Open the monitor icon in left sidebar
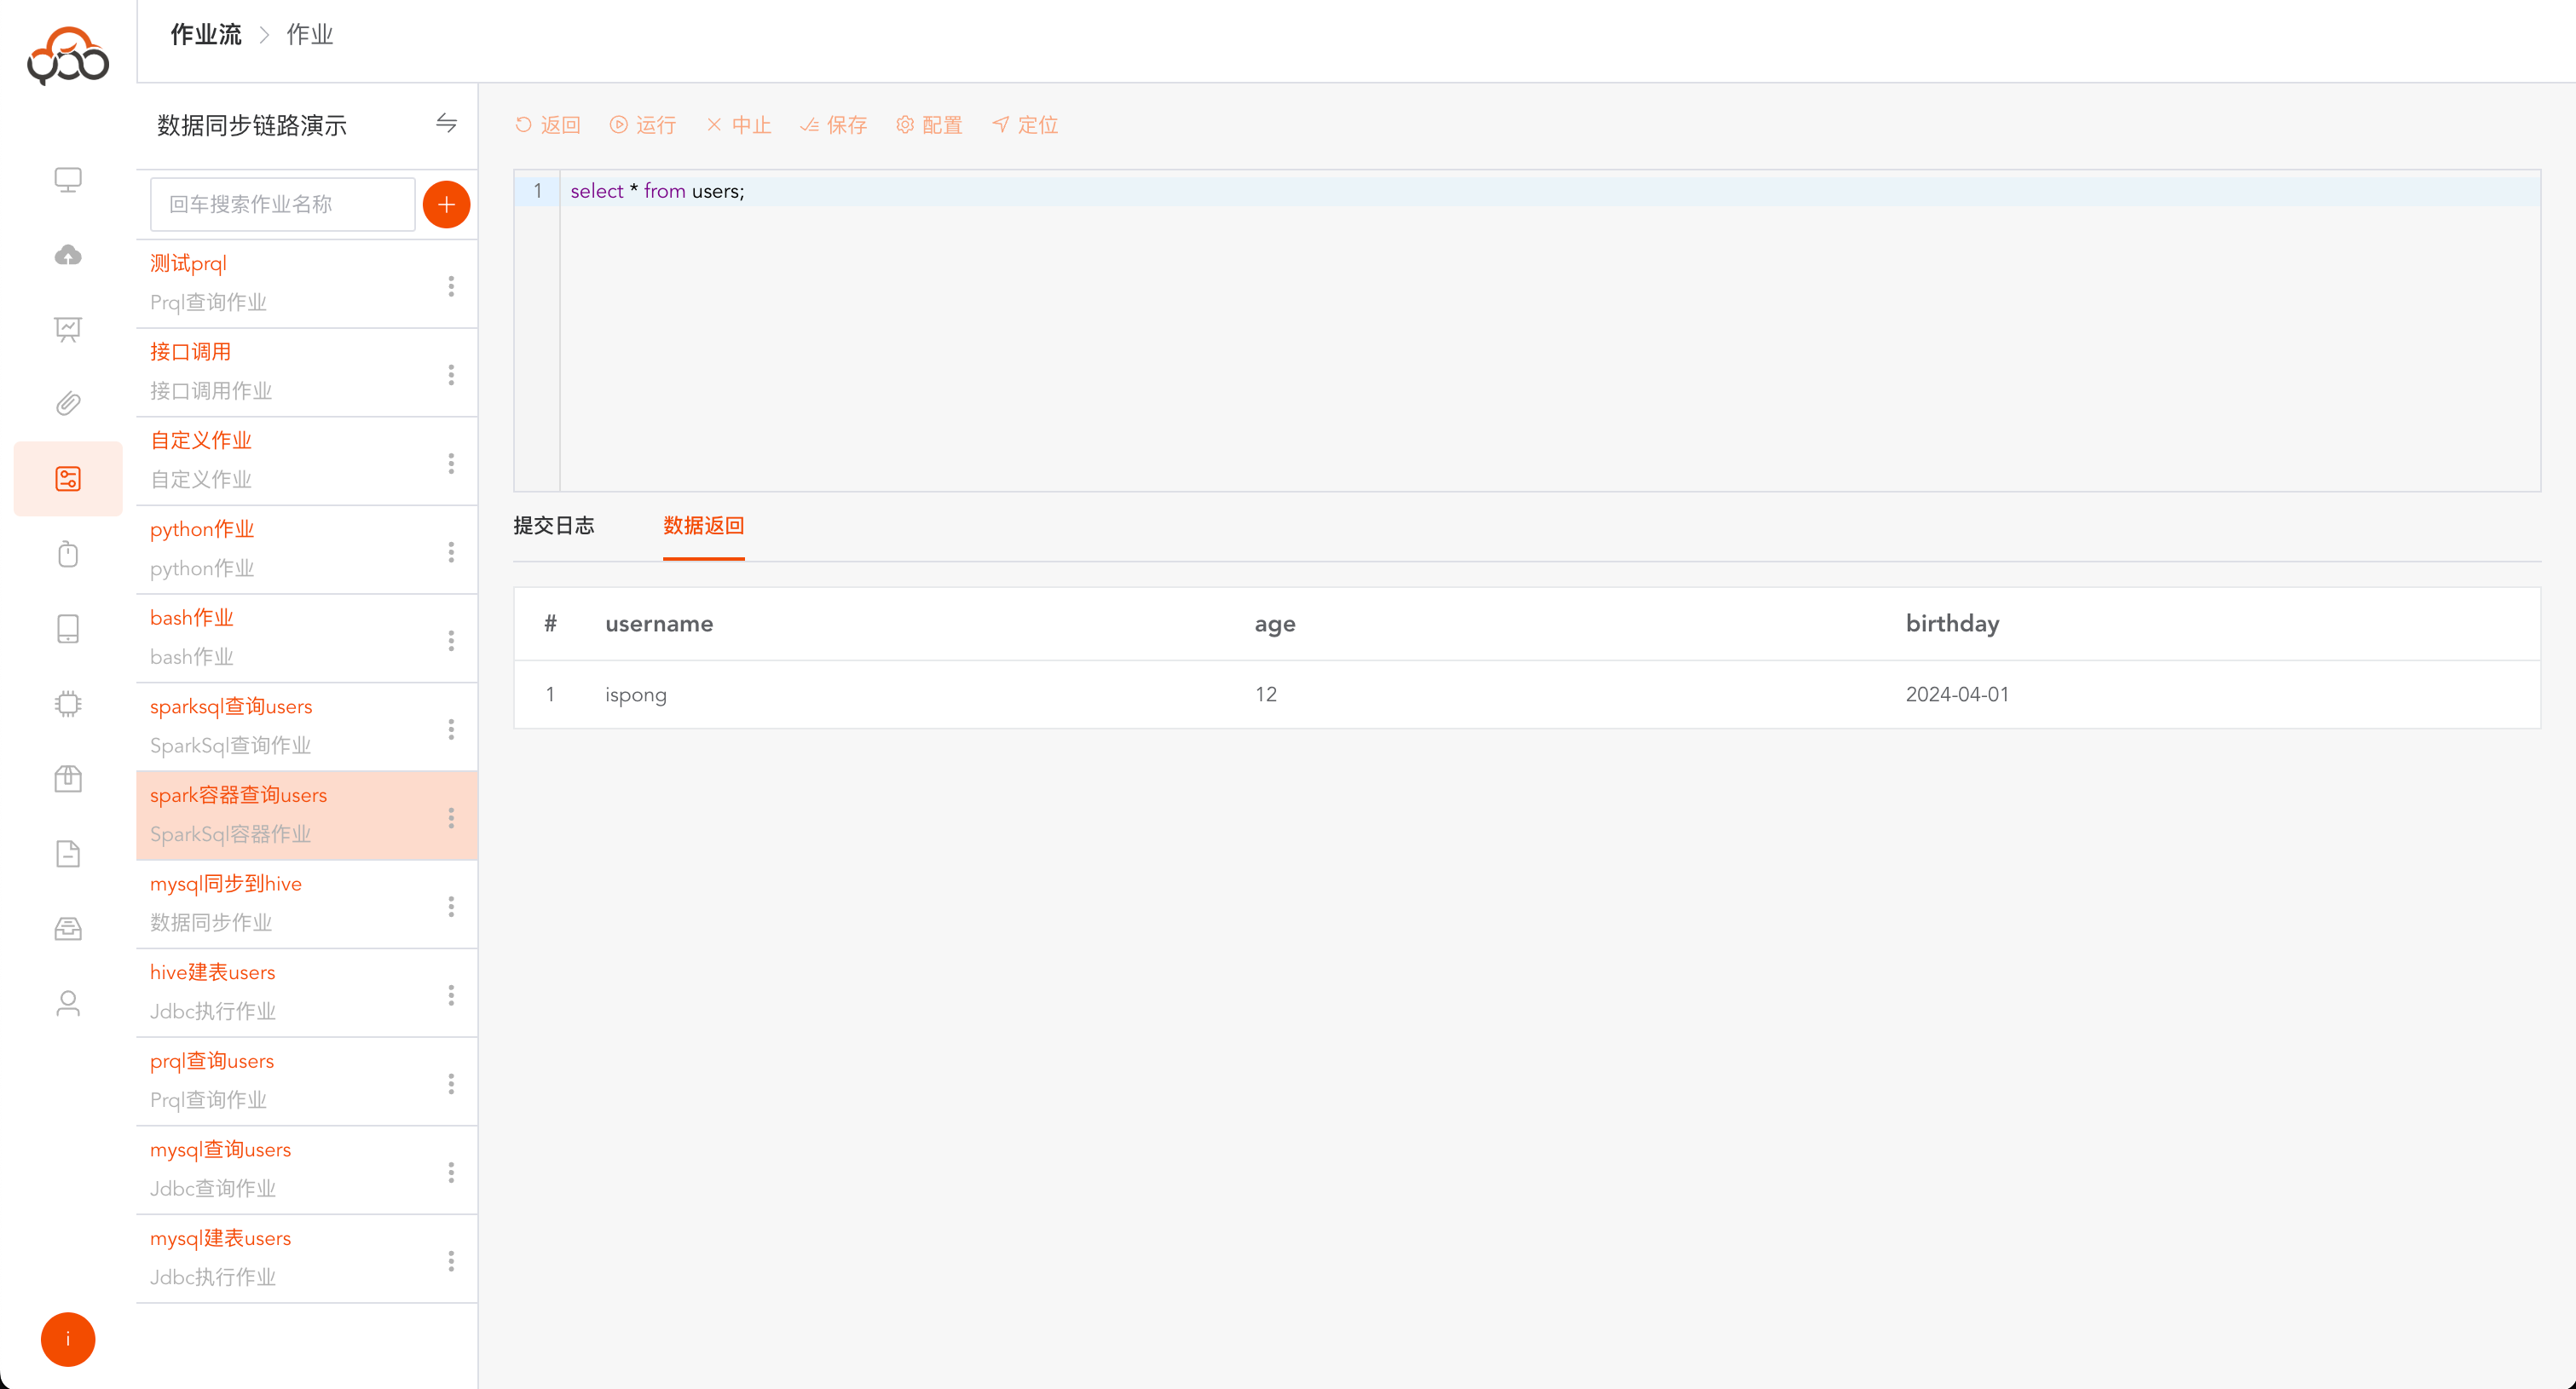 (x=68, y=180)
